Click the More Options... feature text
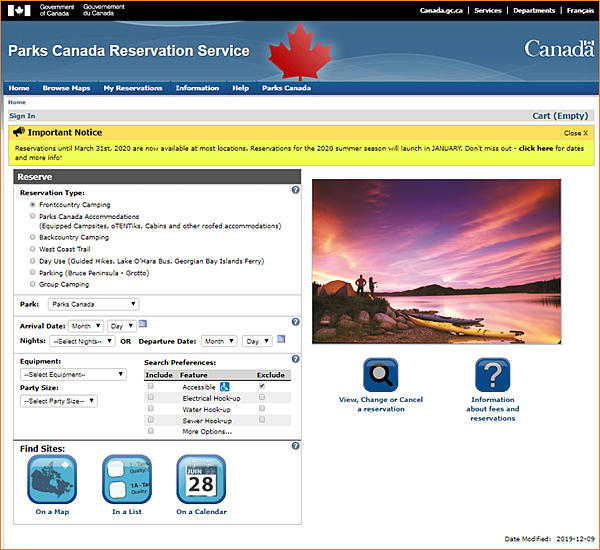 (x=207, y=431)
